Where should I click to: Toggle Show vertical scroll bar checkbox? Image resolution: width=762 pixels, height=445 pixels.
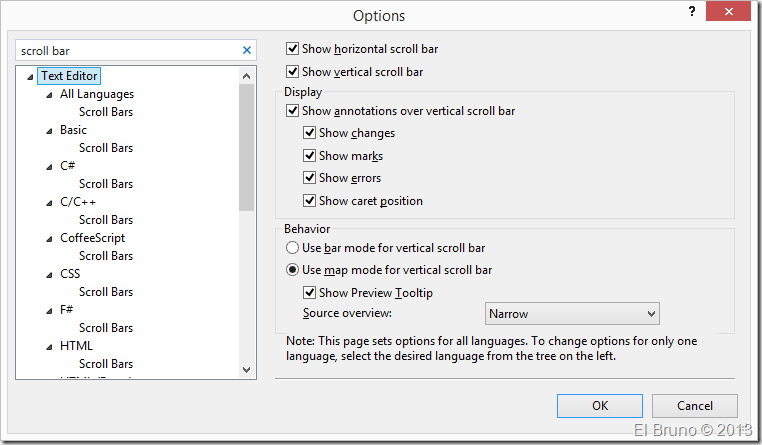293,72
